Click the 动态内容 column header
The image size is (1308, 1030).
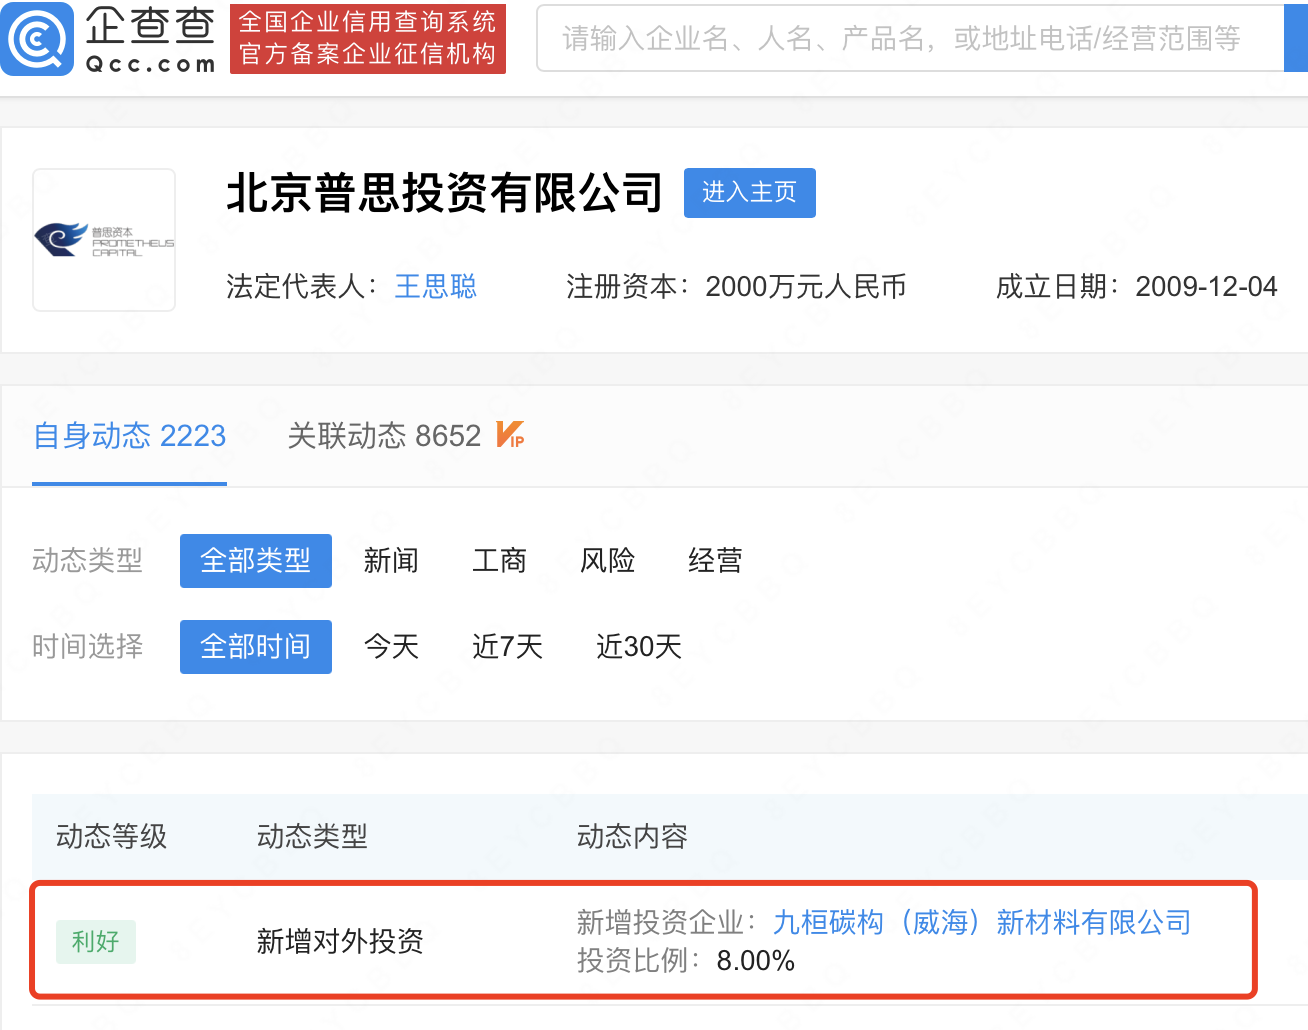tap(632, 836)
